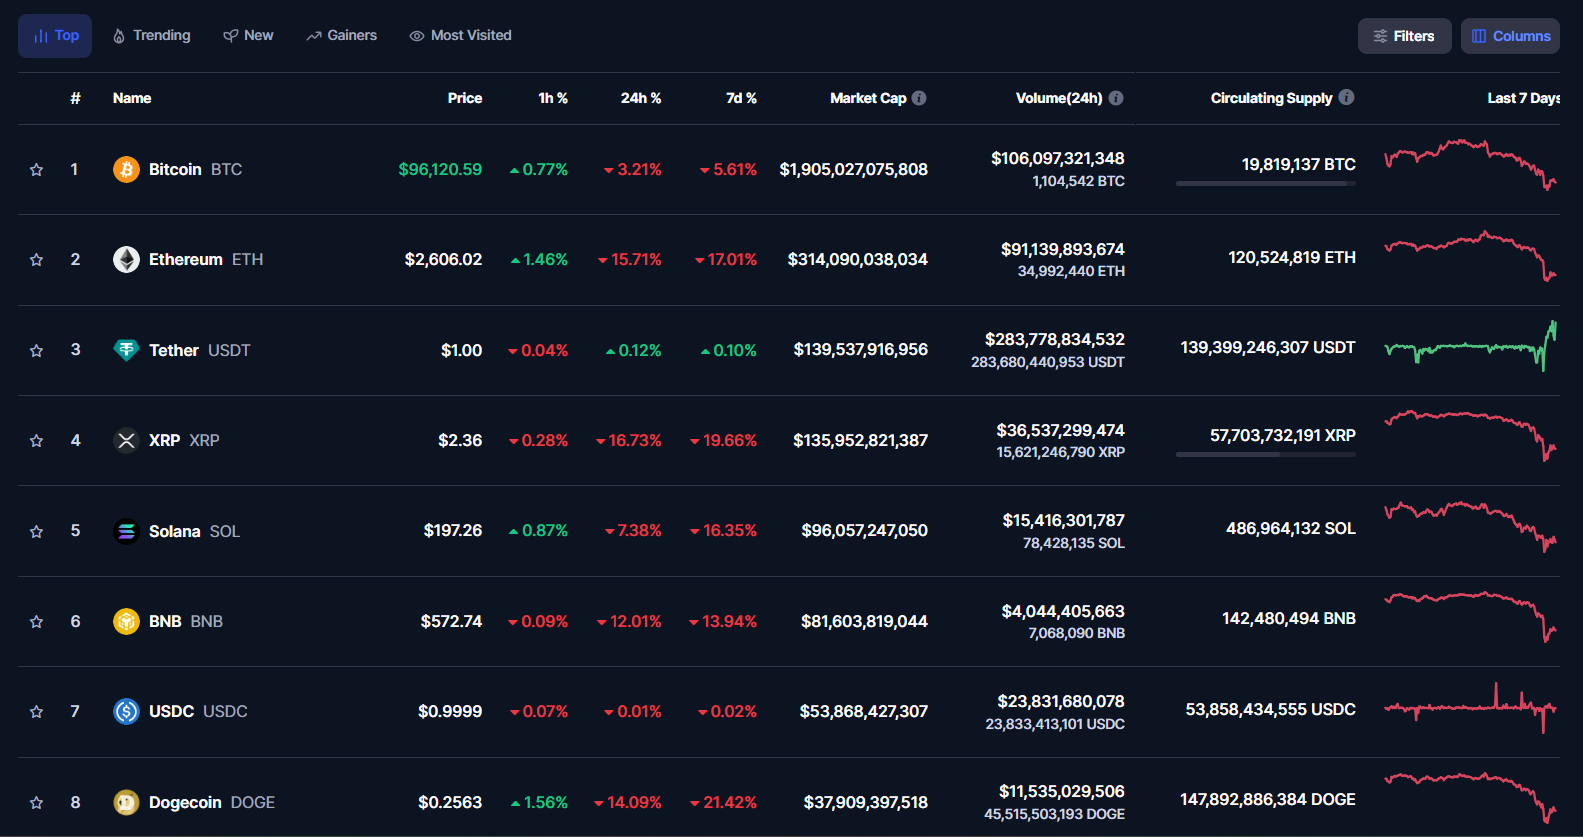1583x837 pixels.
Task: Click Bitcoin circulating supply progress bar
Action: (x=1266, y=184)
